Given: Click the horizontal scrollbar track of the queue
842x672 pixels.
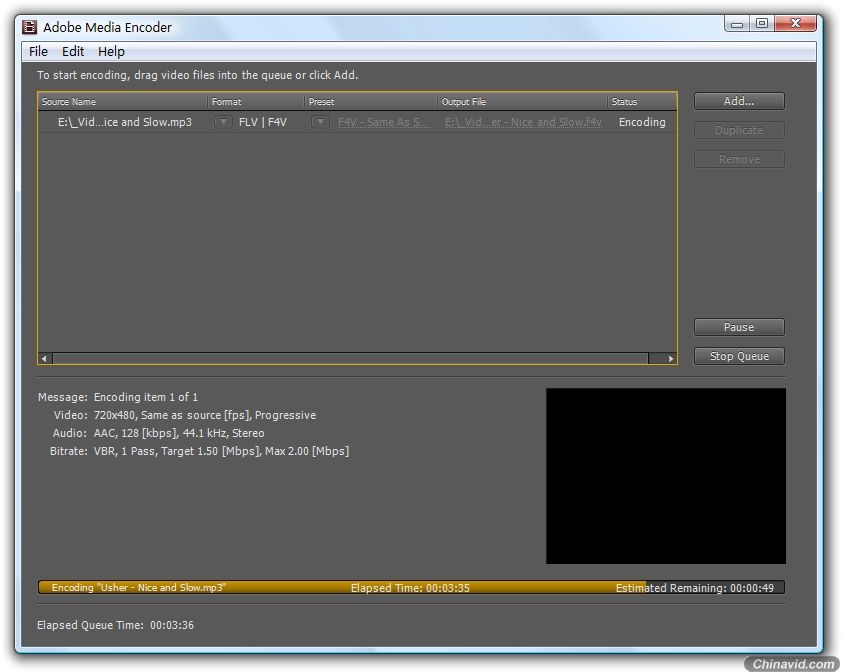Looking at the screenshot, I should 351,358.
